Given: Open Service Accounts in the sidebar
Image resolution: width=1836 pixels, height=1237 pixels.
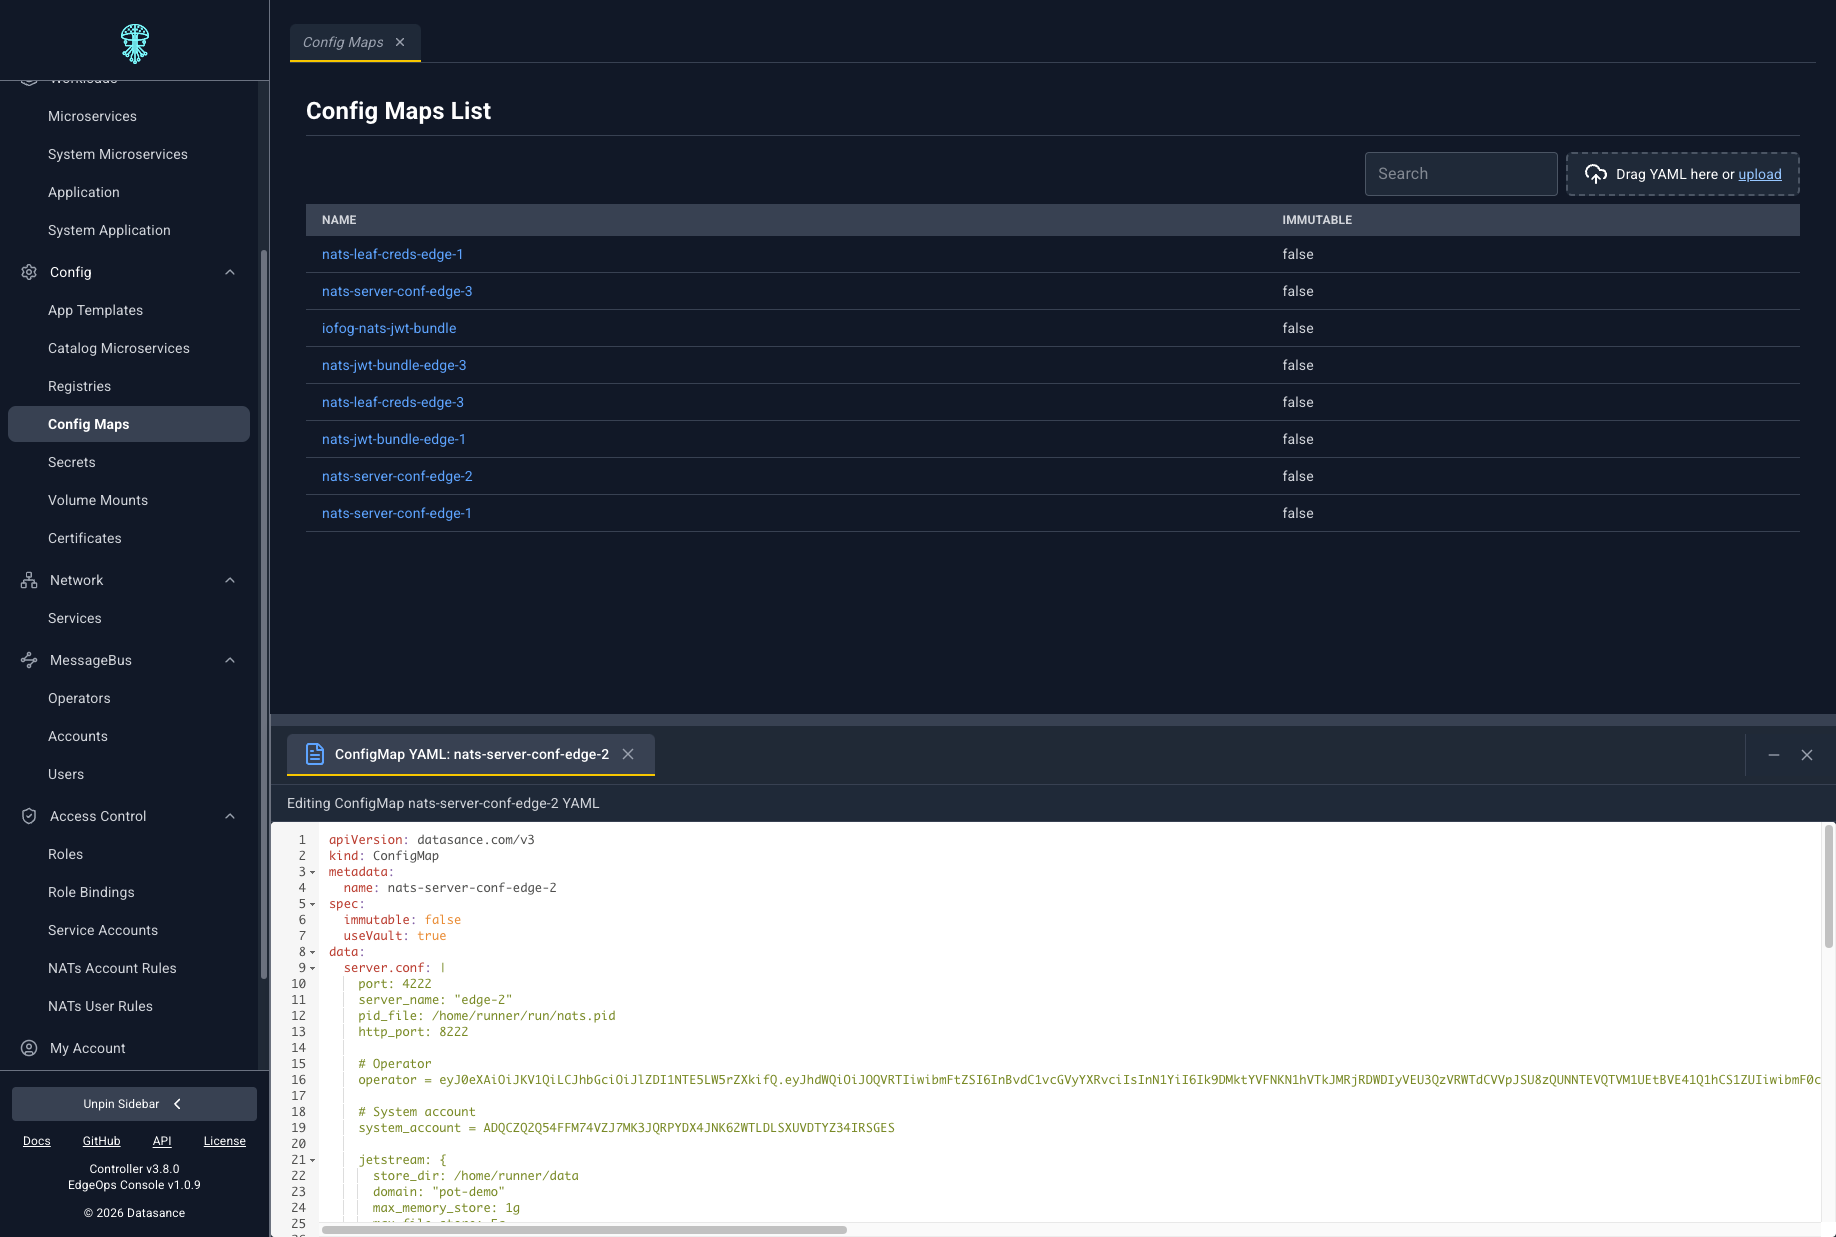Looking at the screenshot, I should (x=103, y=930).
